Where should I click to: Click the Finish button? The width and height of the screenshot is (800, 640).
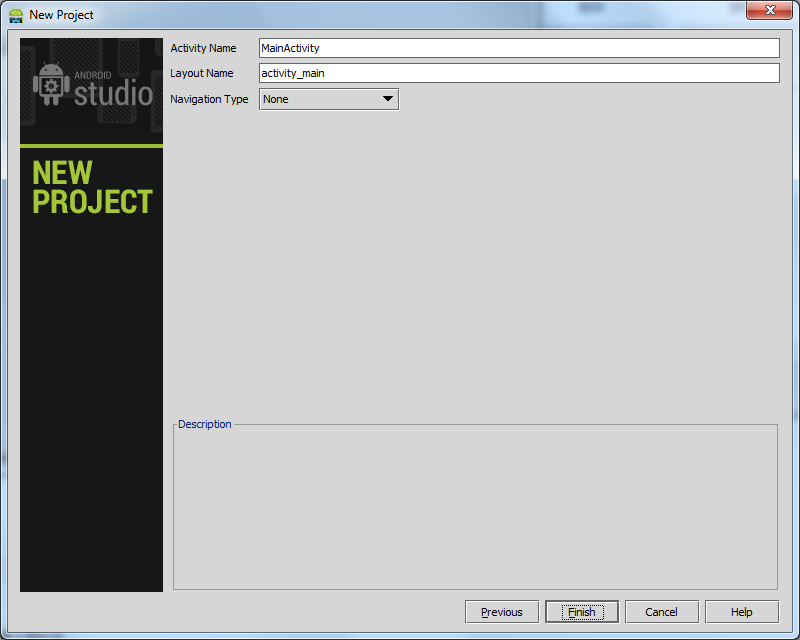pos(581,611)
